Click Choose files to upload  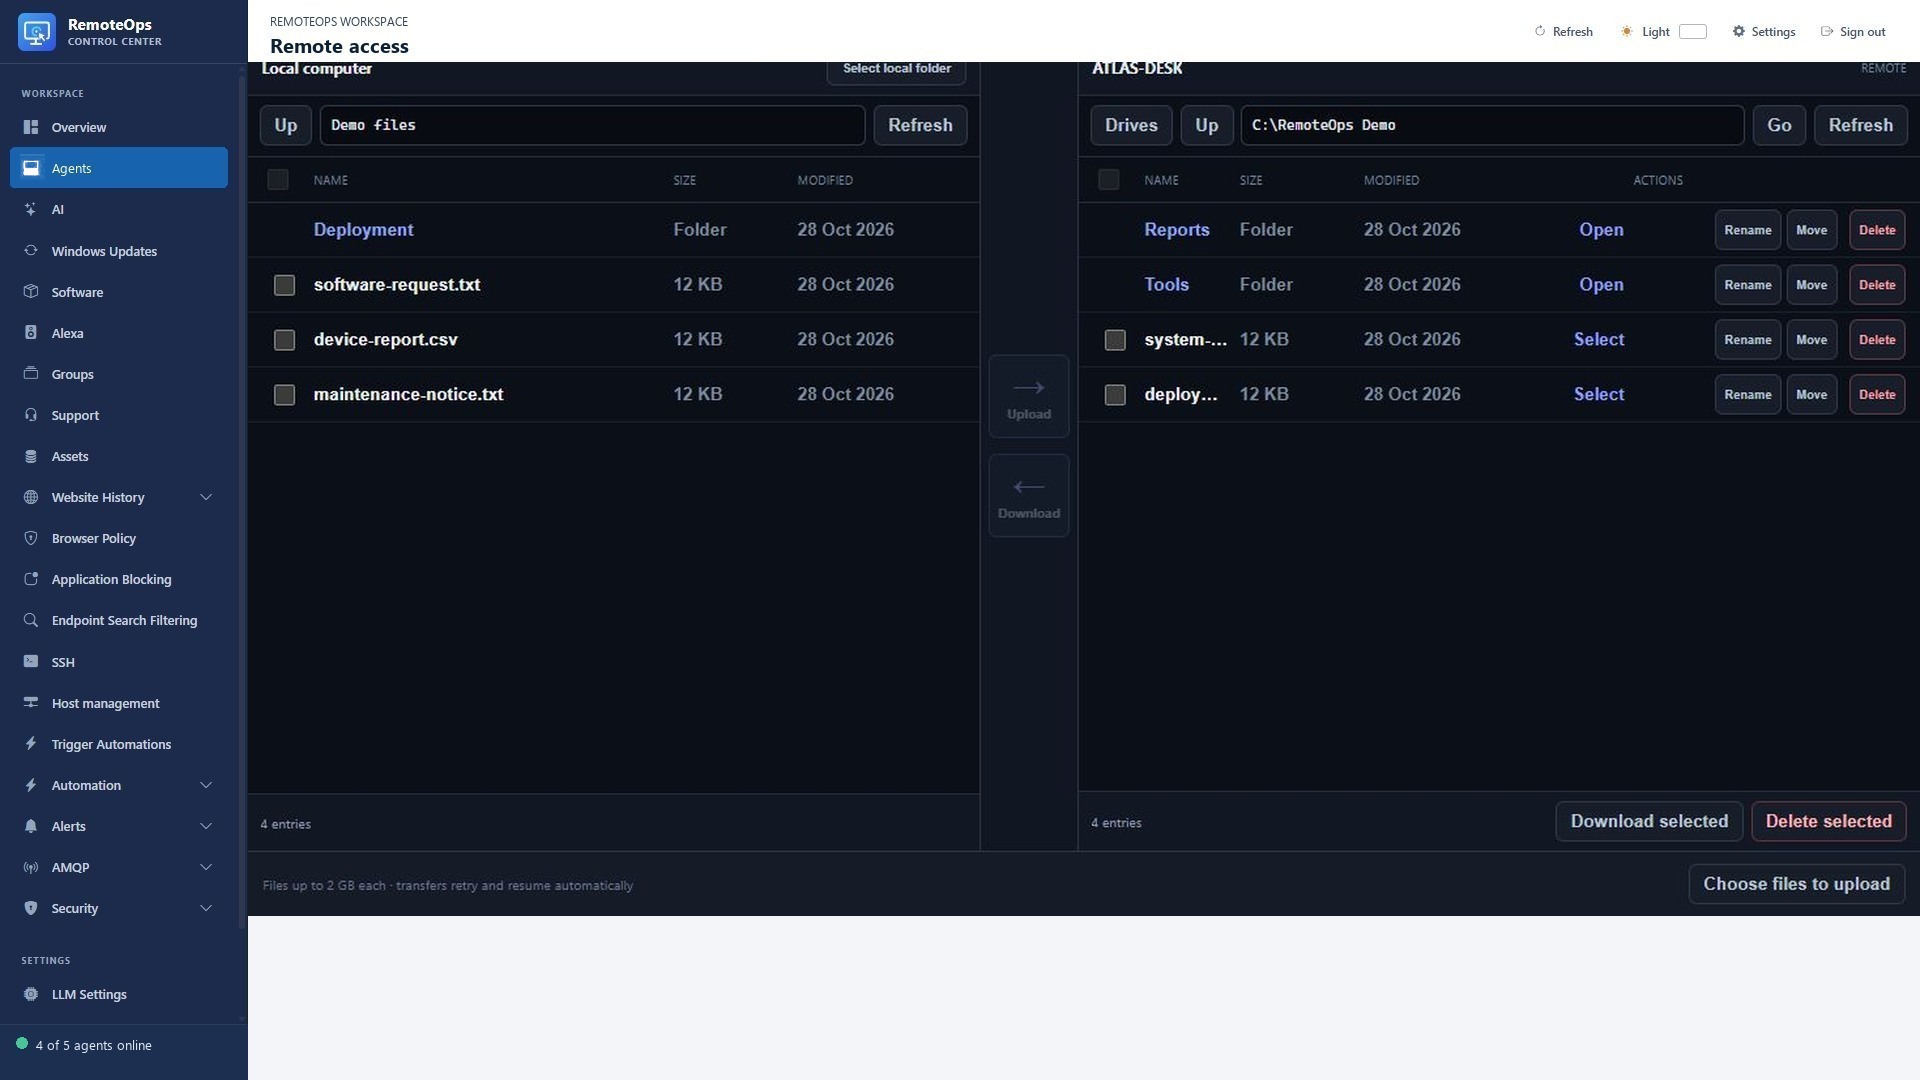point(1796,885)
